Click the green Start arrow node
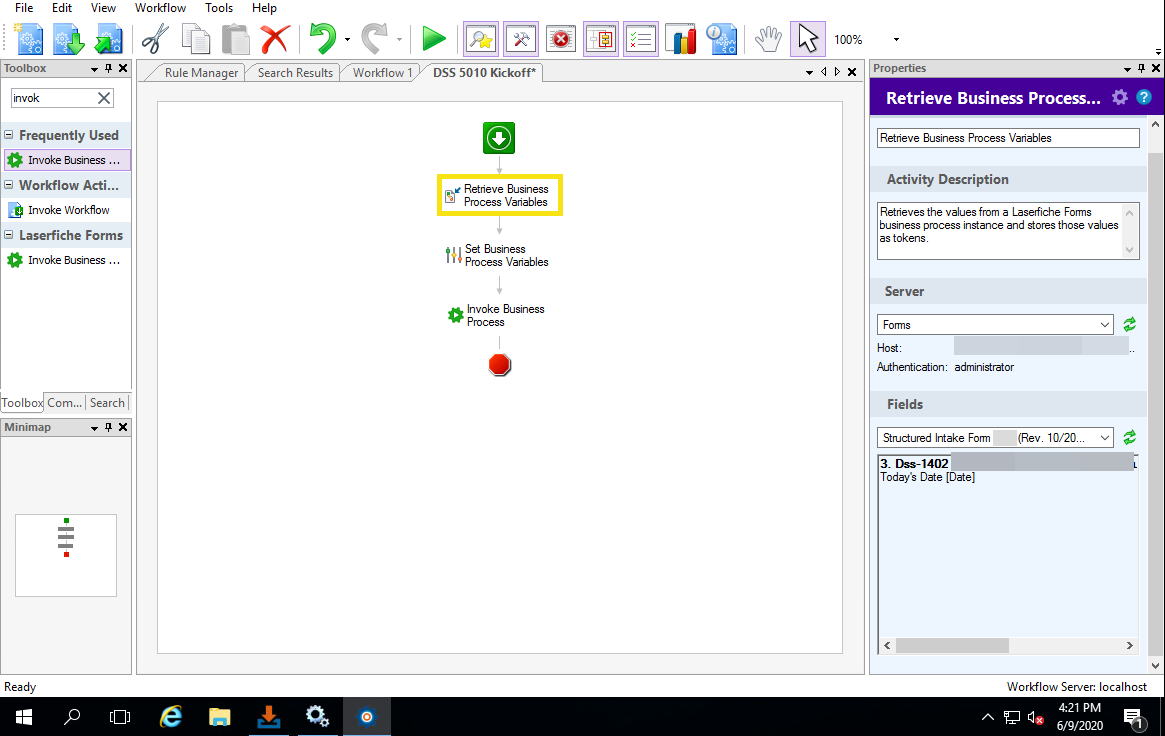This screenshot has width=1165, height=736. (499, 138)
